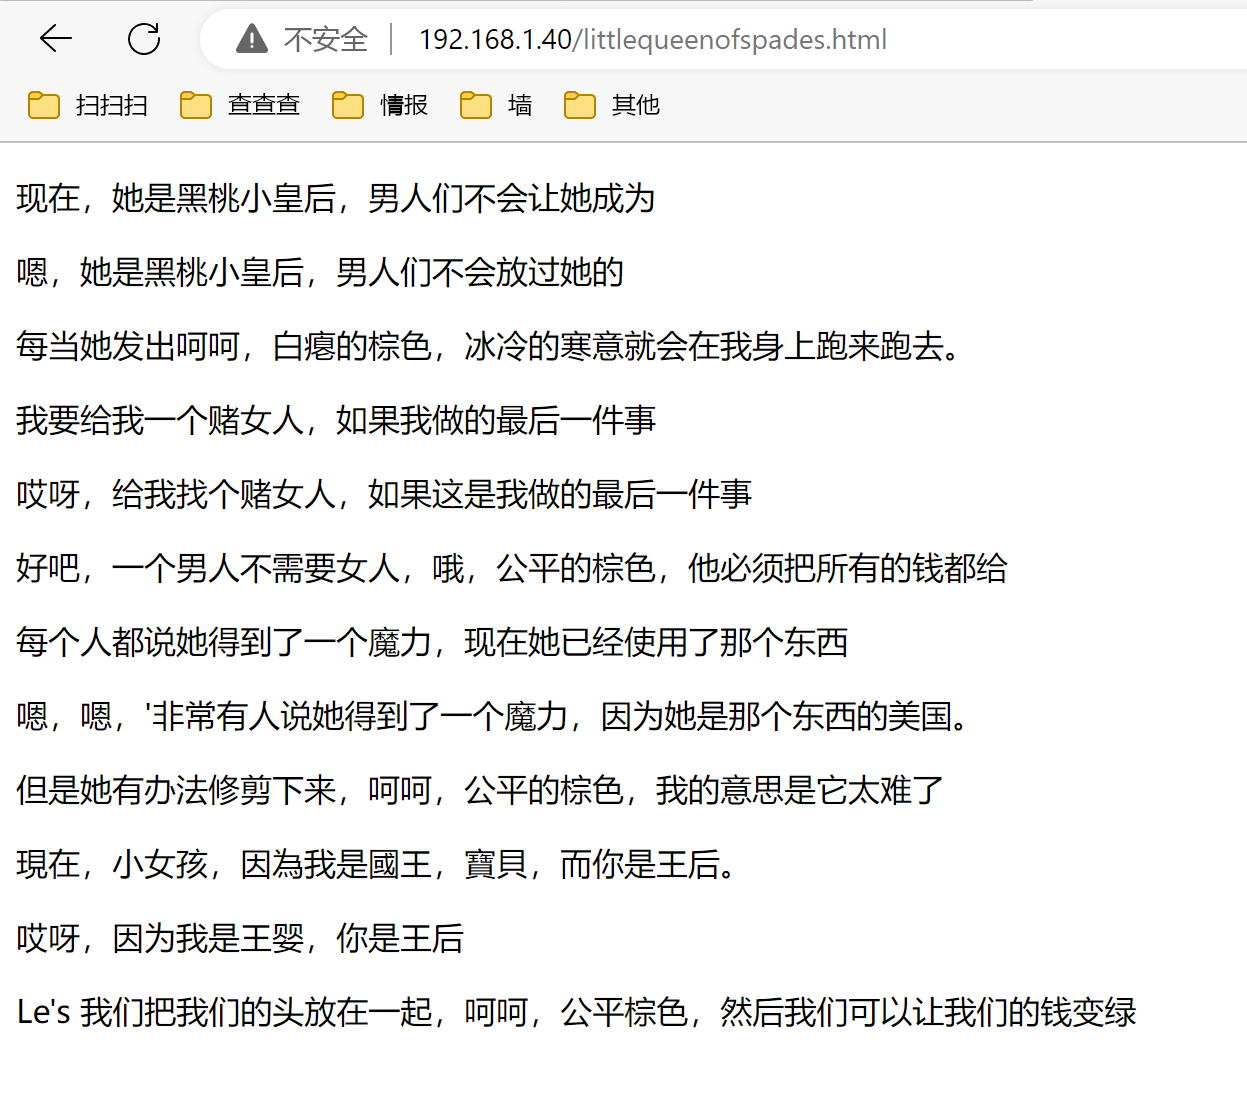The width and height of the screenshot is (1247, 1110).
Task: Click the line 我要给我一个赌女人，如果我做的最后一件事
Action: click(336, 420)
